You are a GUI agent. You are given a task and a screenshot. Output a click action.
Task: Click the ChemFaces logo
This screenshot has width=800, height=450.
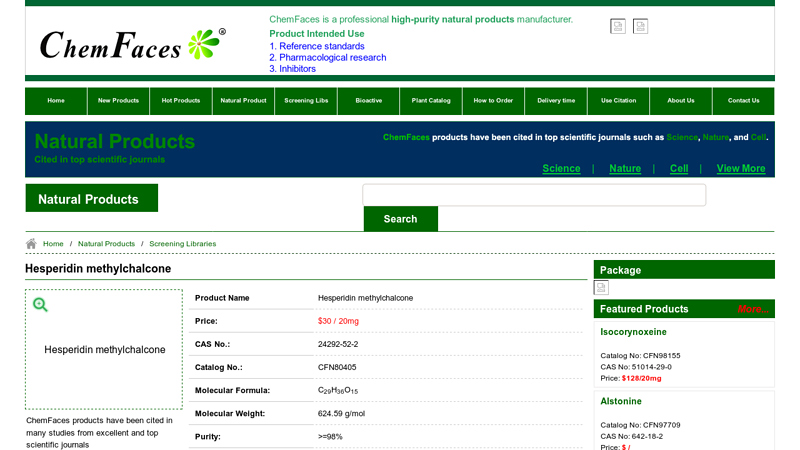pos(132,45)
